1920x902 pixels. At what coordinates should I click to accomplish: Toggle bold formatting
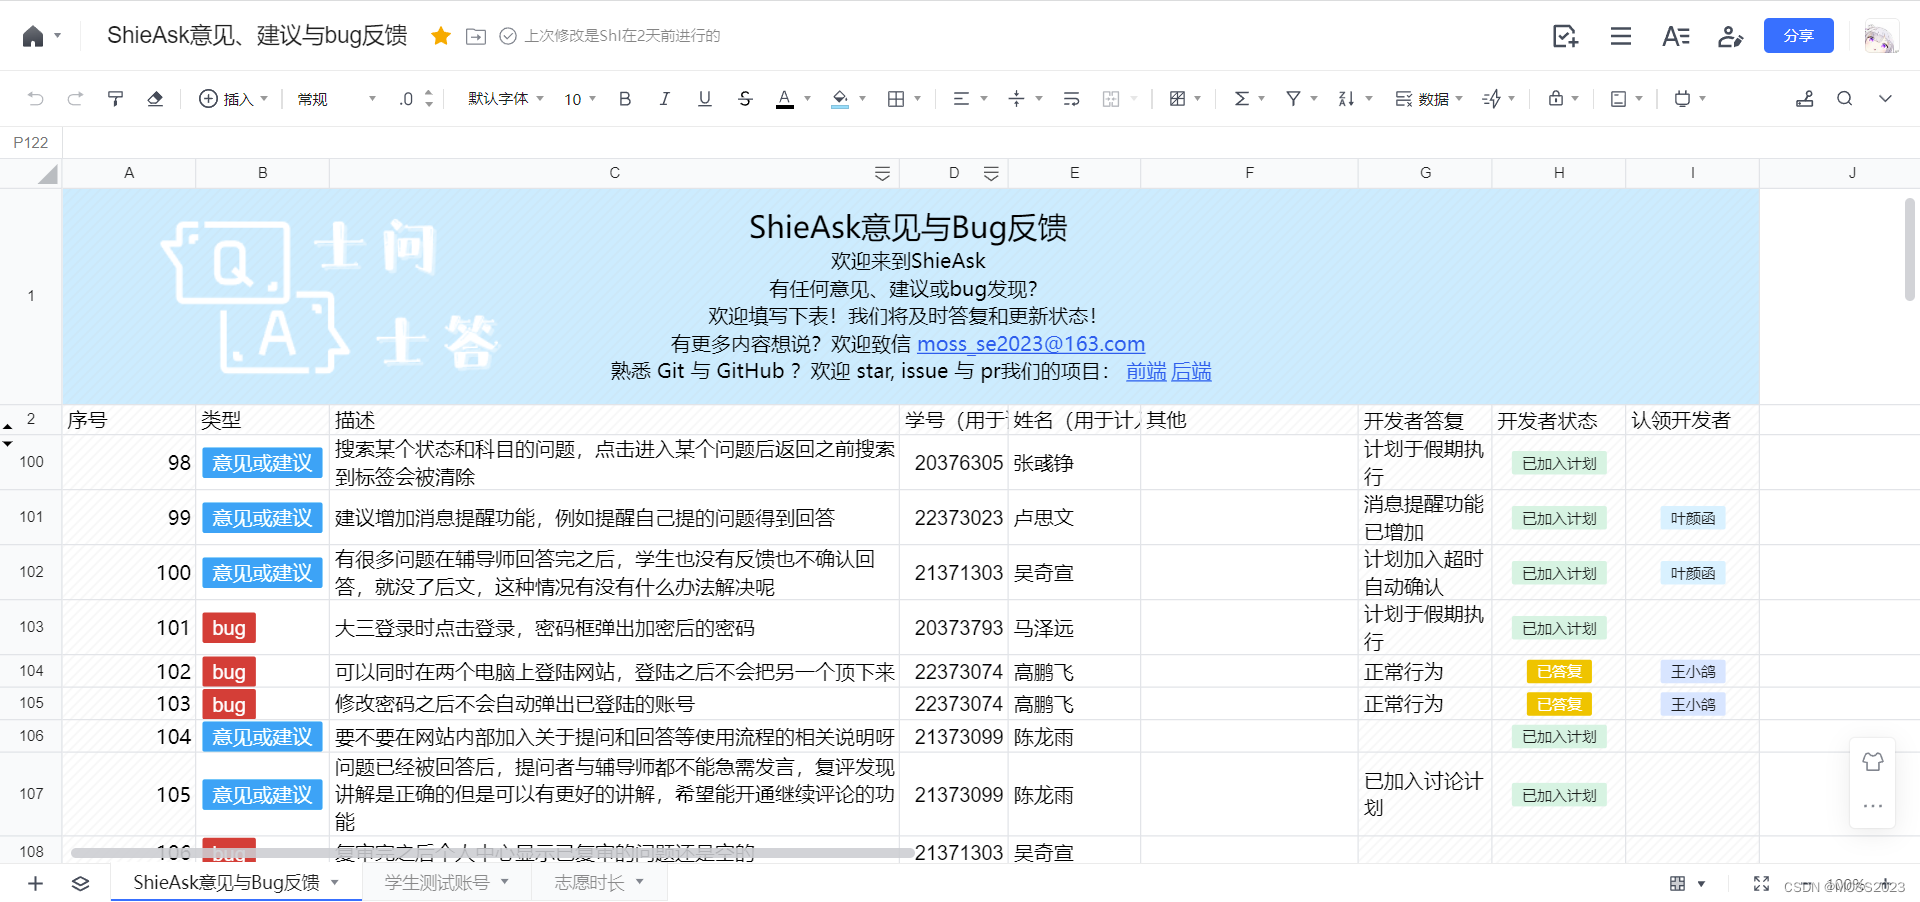[x=625, y=98]
